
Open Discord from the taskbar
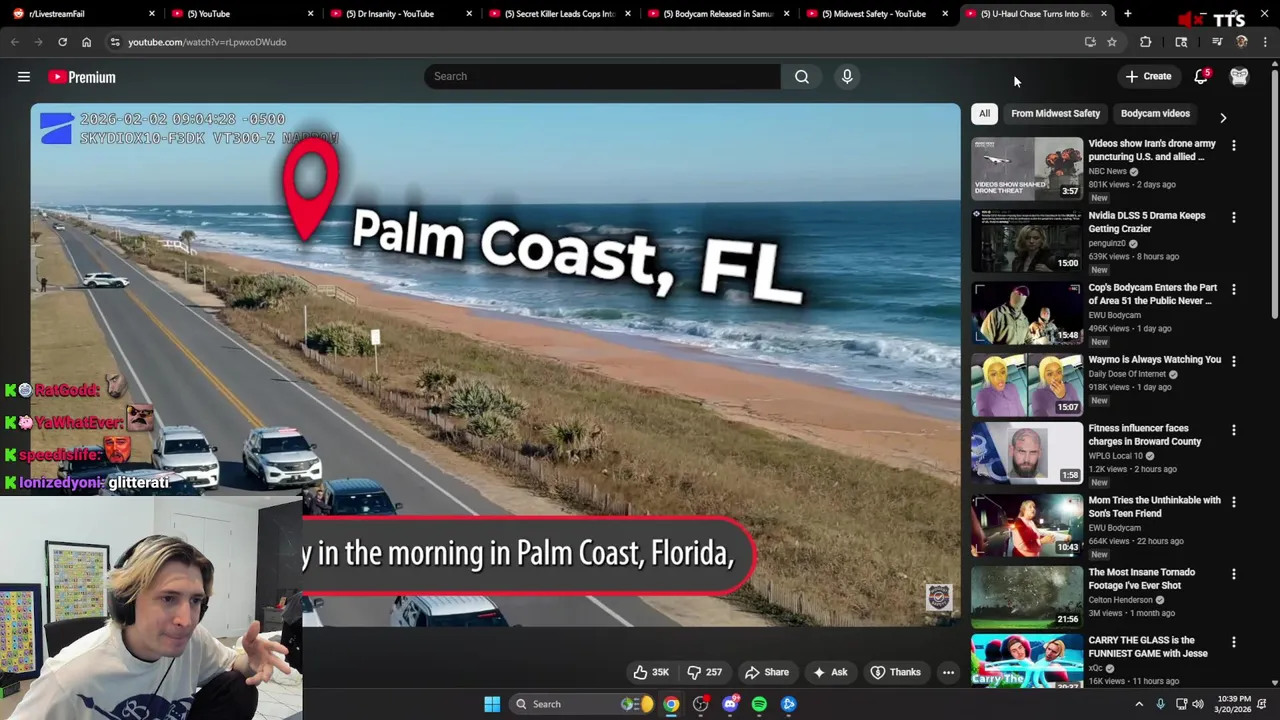[x=730, y=704]
